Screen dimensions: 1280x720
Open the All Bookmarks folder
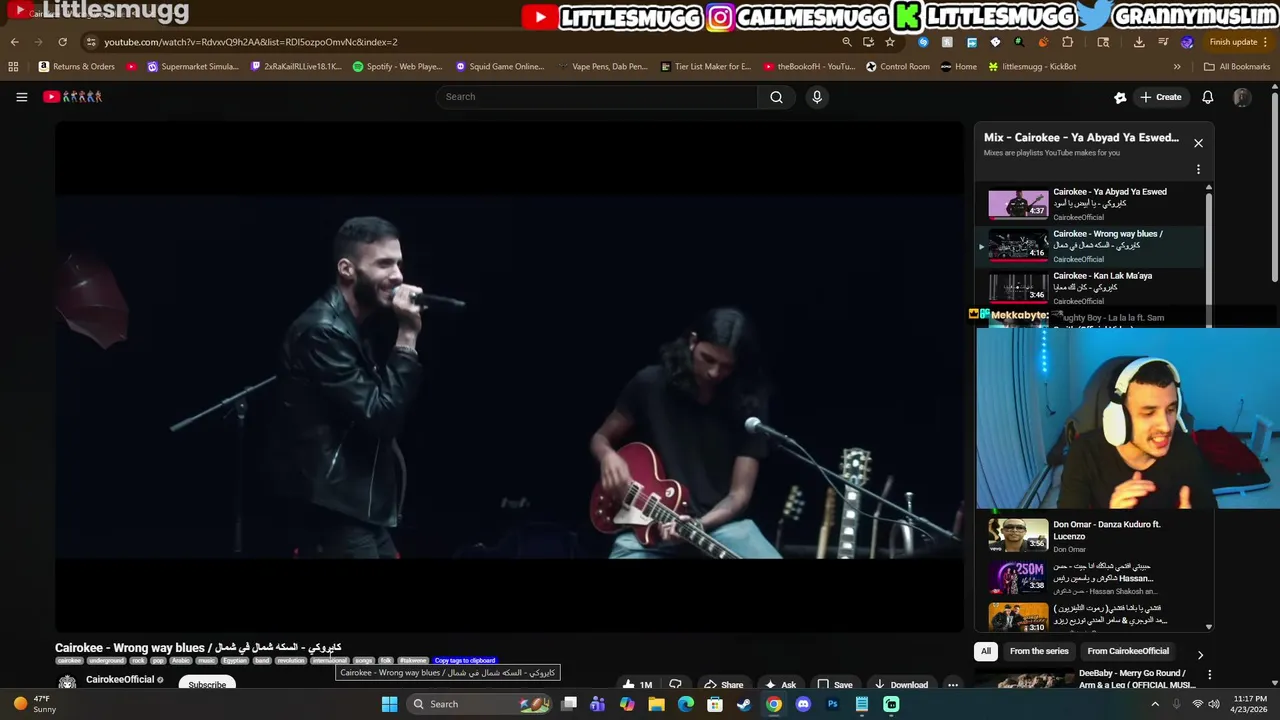1237,67
